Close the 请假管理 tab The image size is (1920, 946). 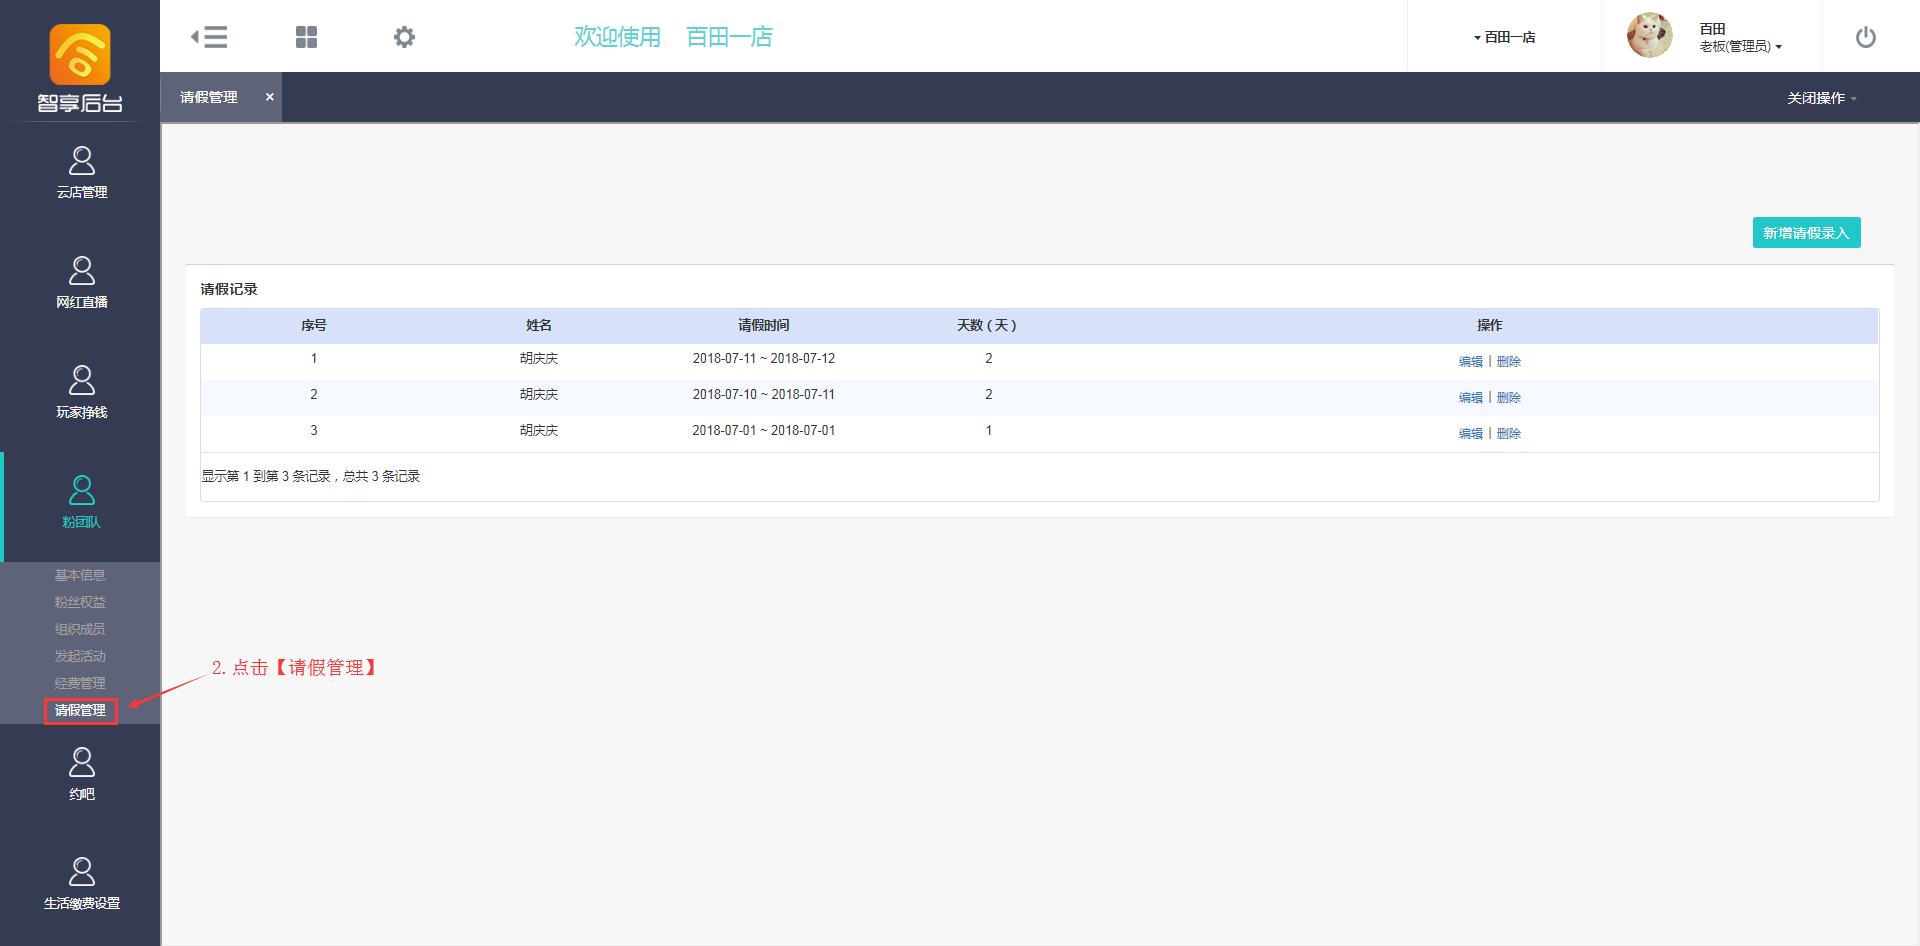point(269,97)
